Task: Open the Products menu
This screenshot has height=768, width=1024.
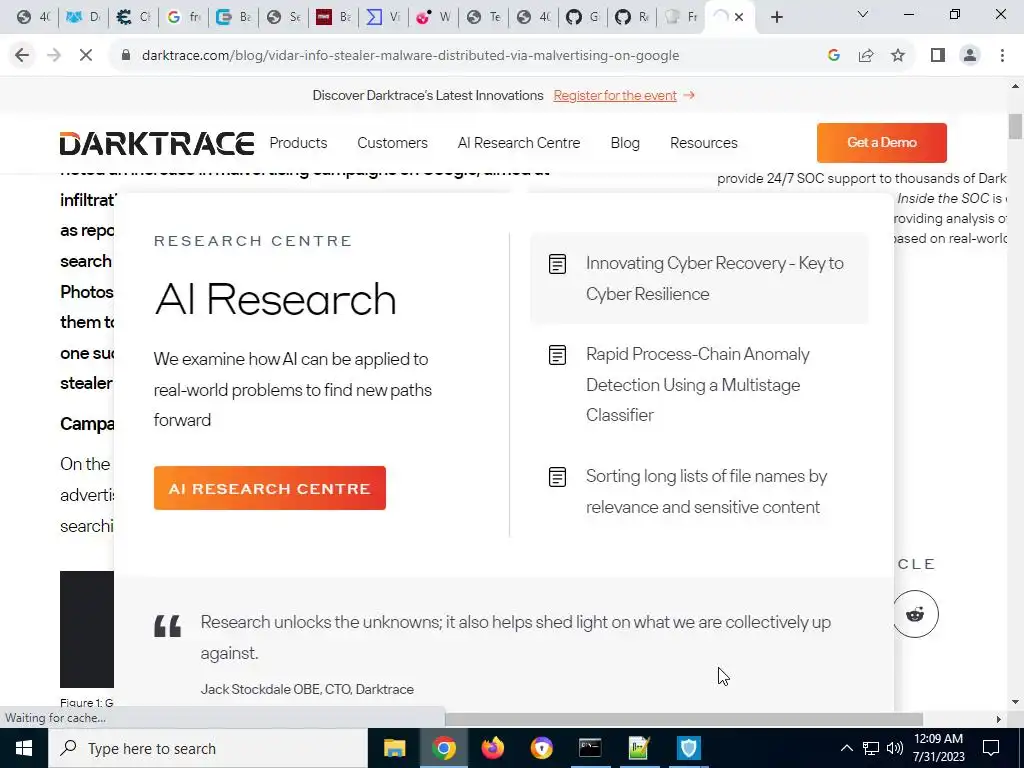Action: pyautogui.click(x=298, y=143)
